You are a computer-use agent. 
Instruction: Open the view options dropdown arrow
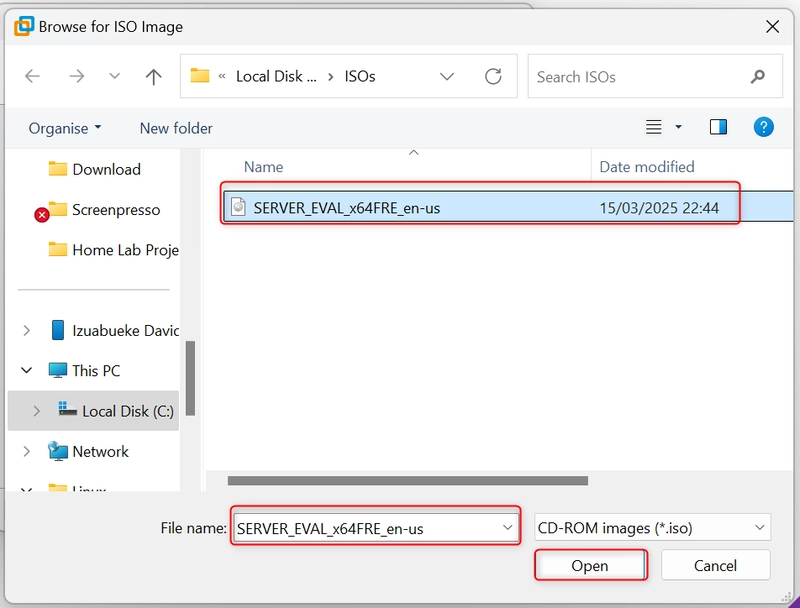pyautogui.click(x=679, y=127)
